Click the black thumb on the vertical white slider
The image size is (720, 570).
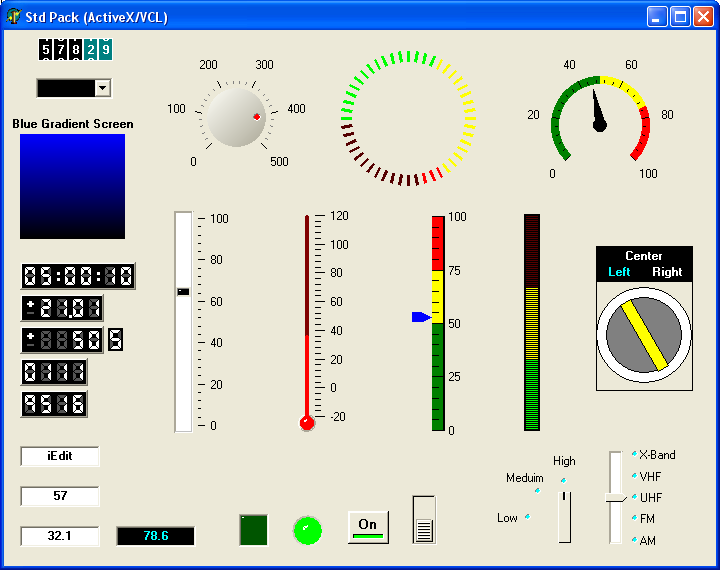183,292
